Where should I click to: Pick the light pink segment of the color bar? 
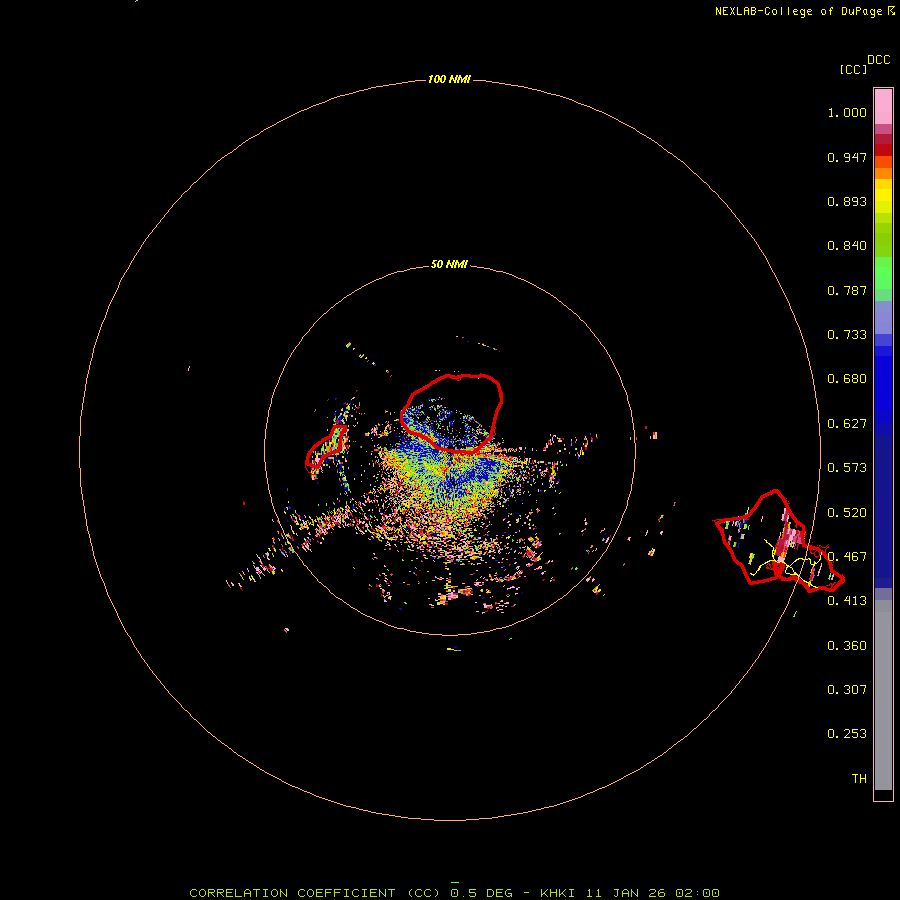pyautogui.click(x=883, y=107)
